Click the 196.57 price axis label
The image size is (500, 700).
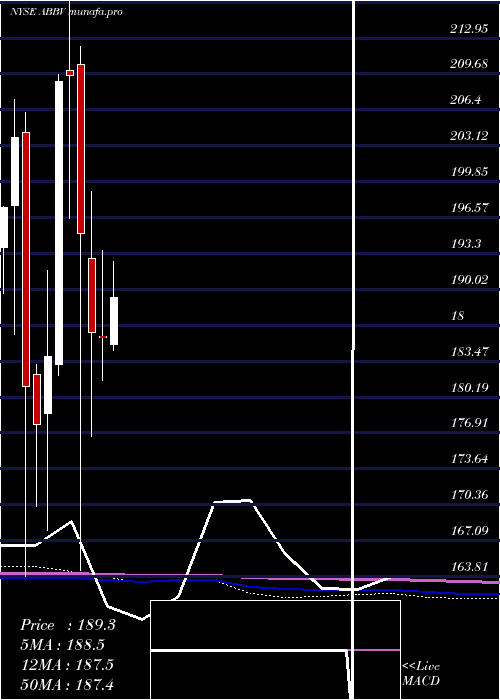469,208
